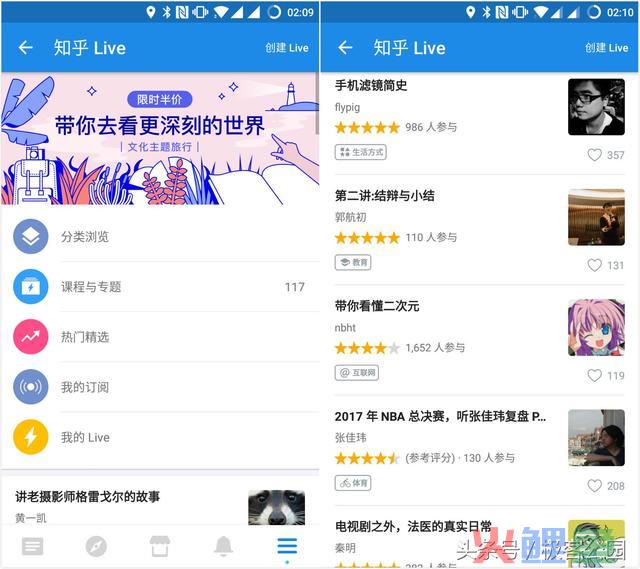Open 课程与专题 courses icon
This screenshot has width=640, height=569.
pos(31,287)
